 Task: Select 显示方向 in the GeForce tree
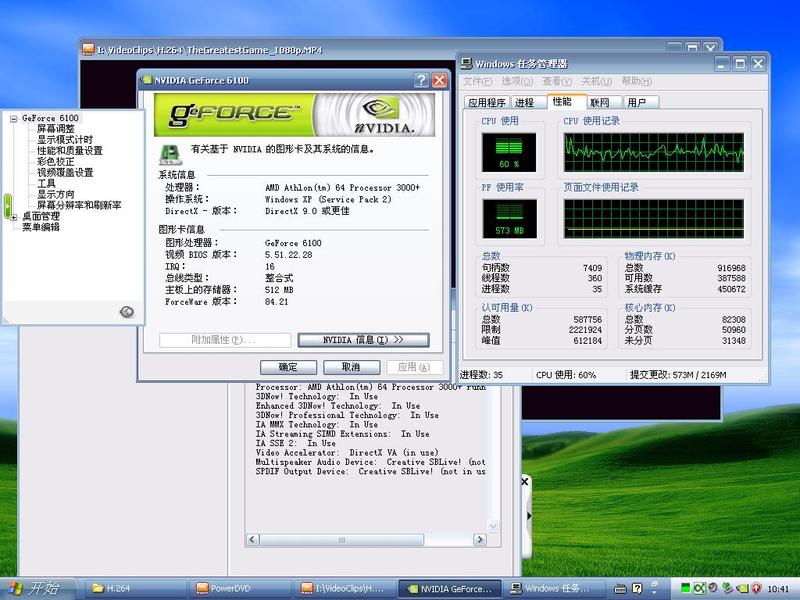coord(56,194)
